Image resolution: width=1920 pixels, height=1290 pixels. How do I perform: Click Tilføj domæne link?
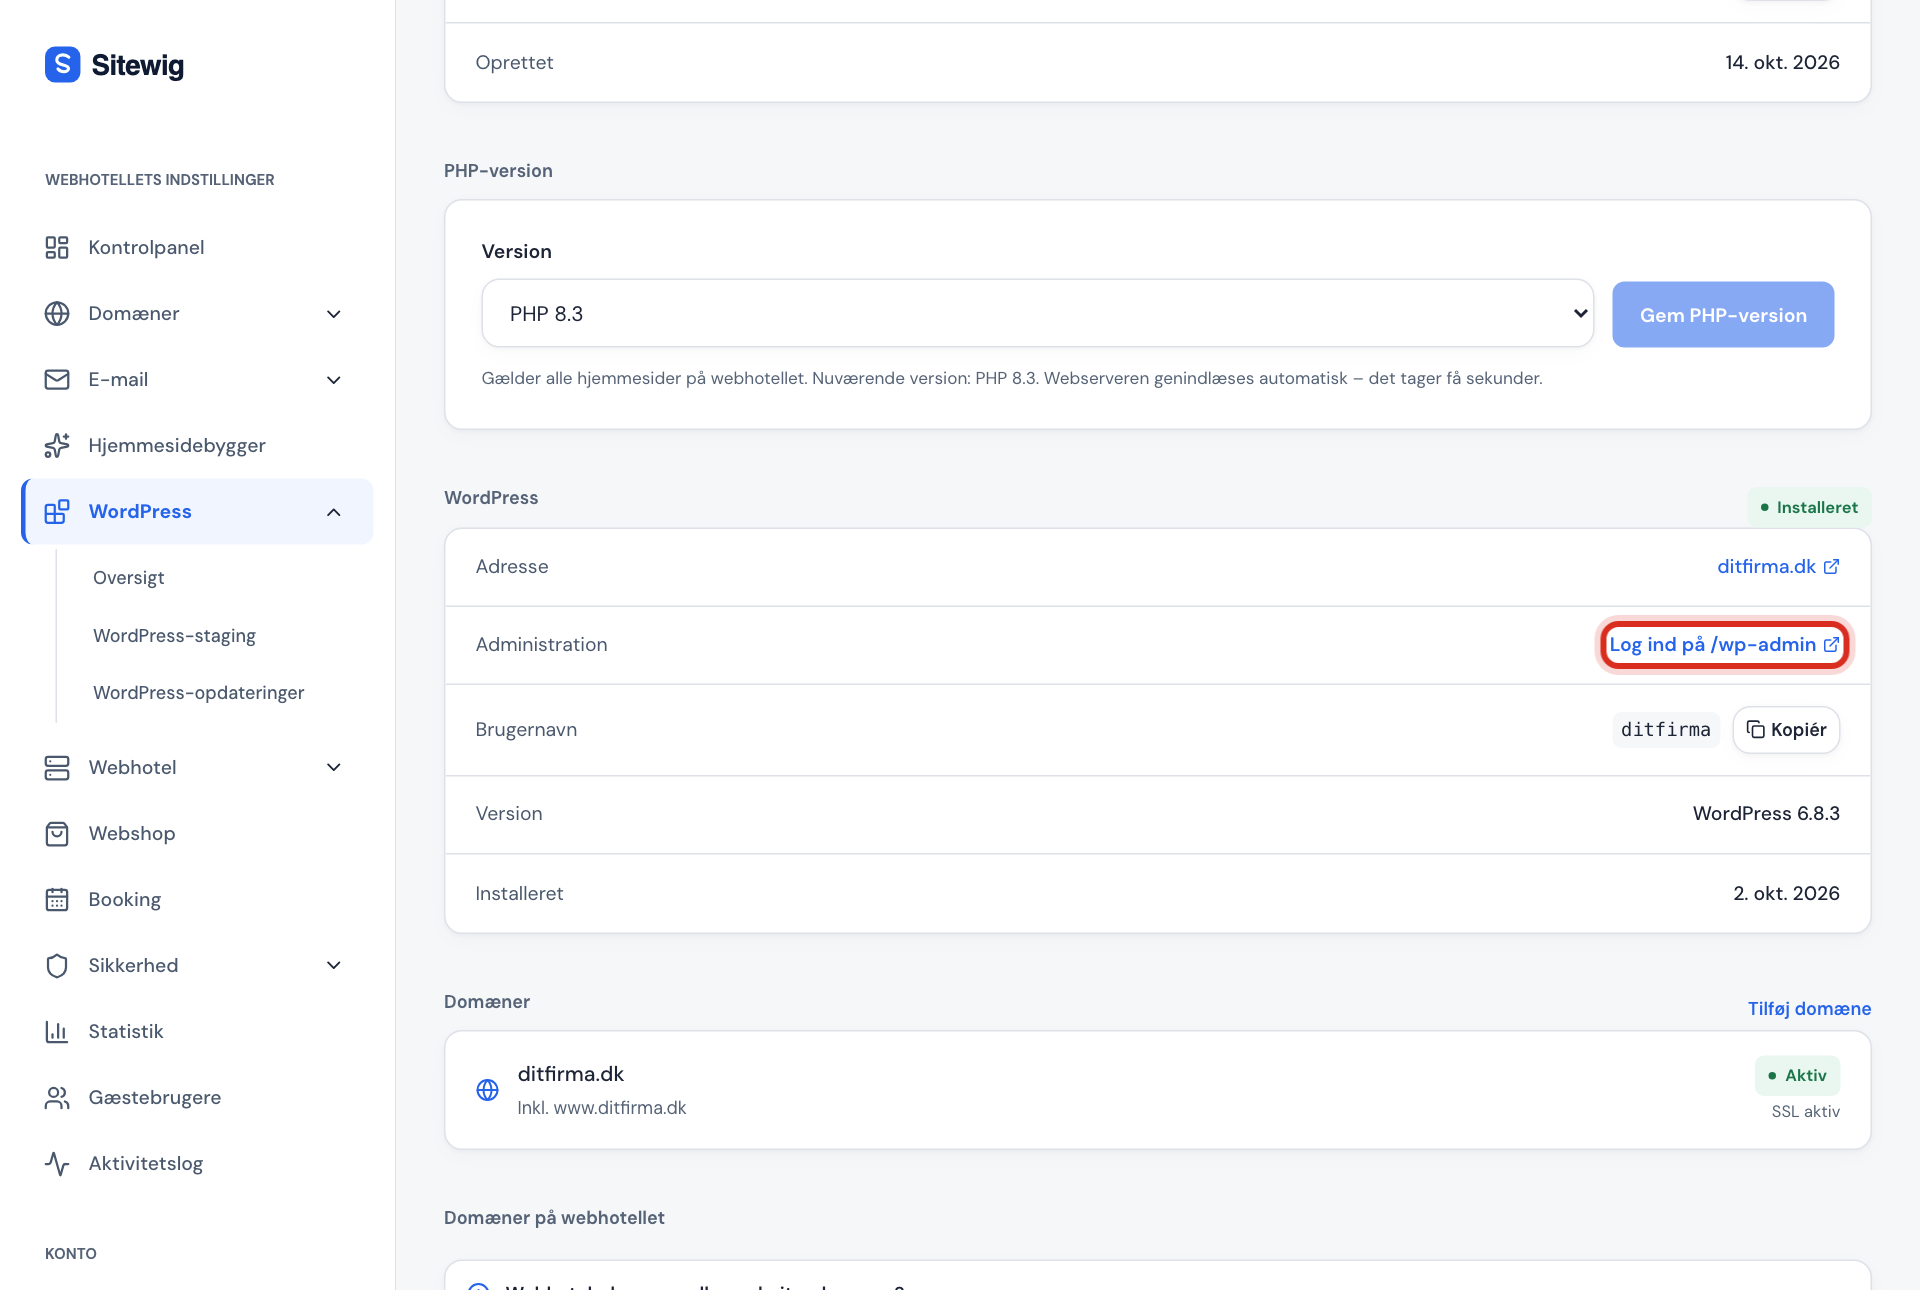[1809, 1008]
